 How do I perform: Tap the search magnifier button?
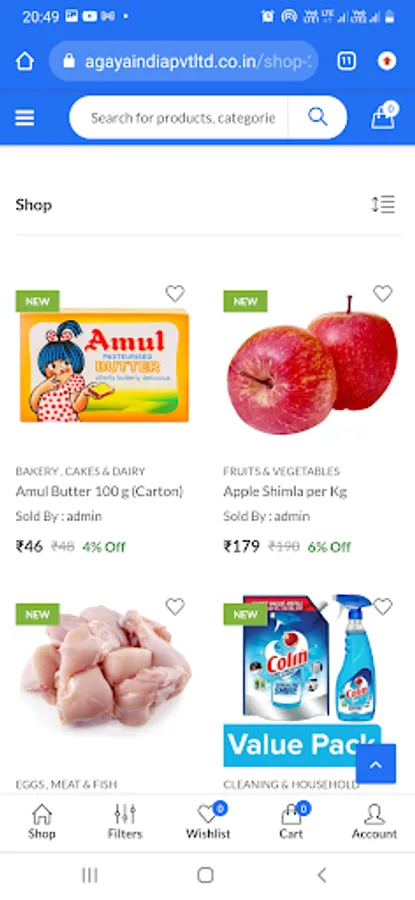point(317,117)
